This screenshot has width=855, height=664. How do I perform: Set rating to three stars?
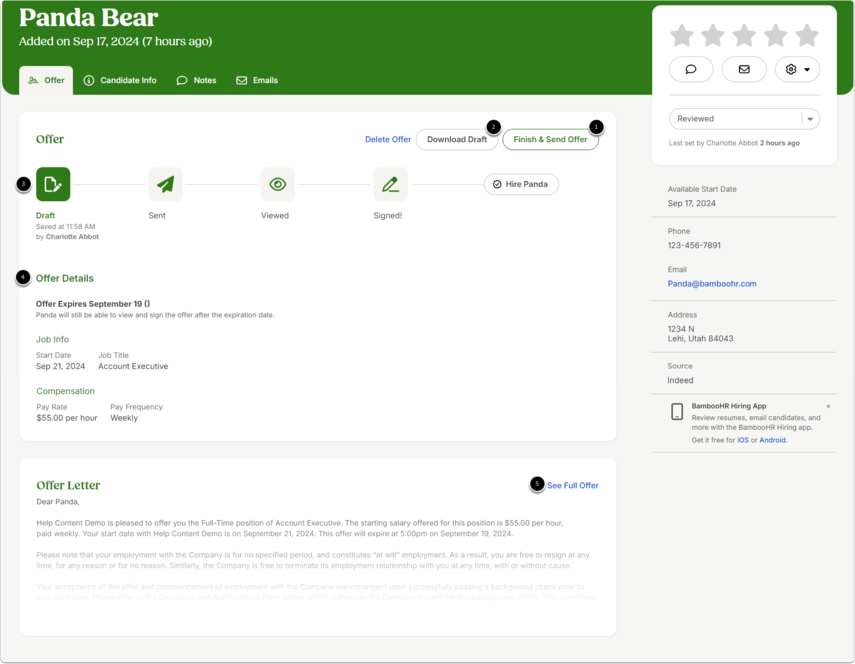pyautogui.click(x=744, y=36)
